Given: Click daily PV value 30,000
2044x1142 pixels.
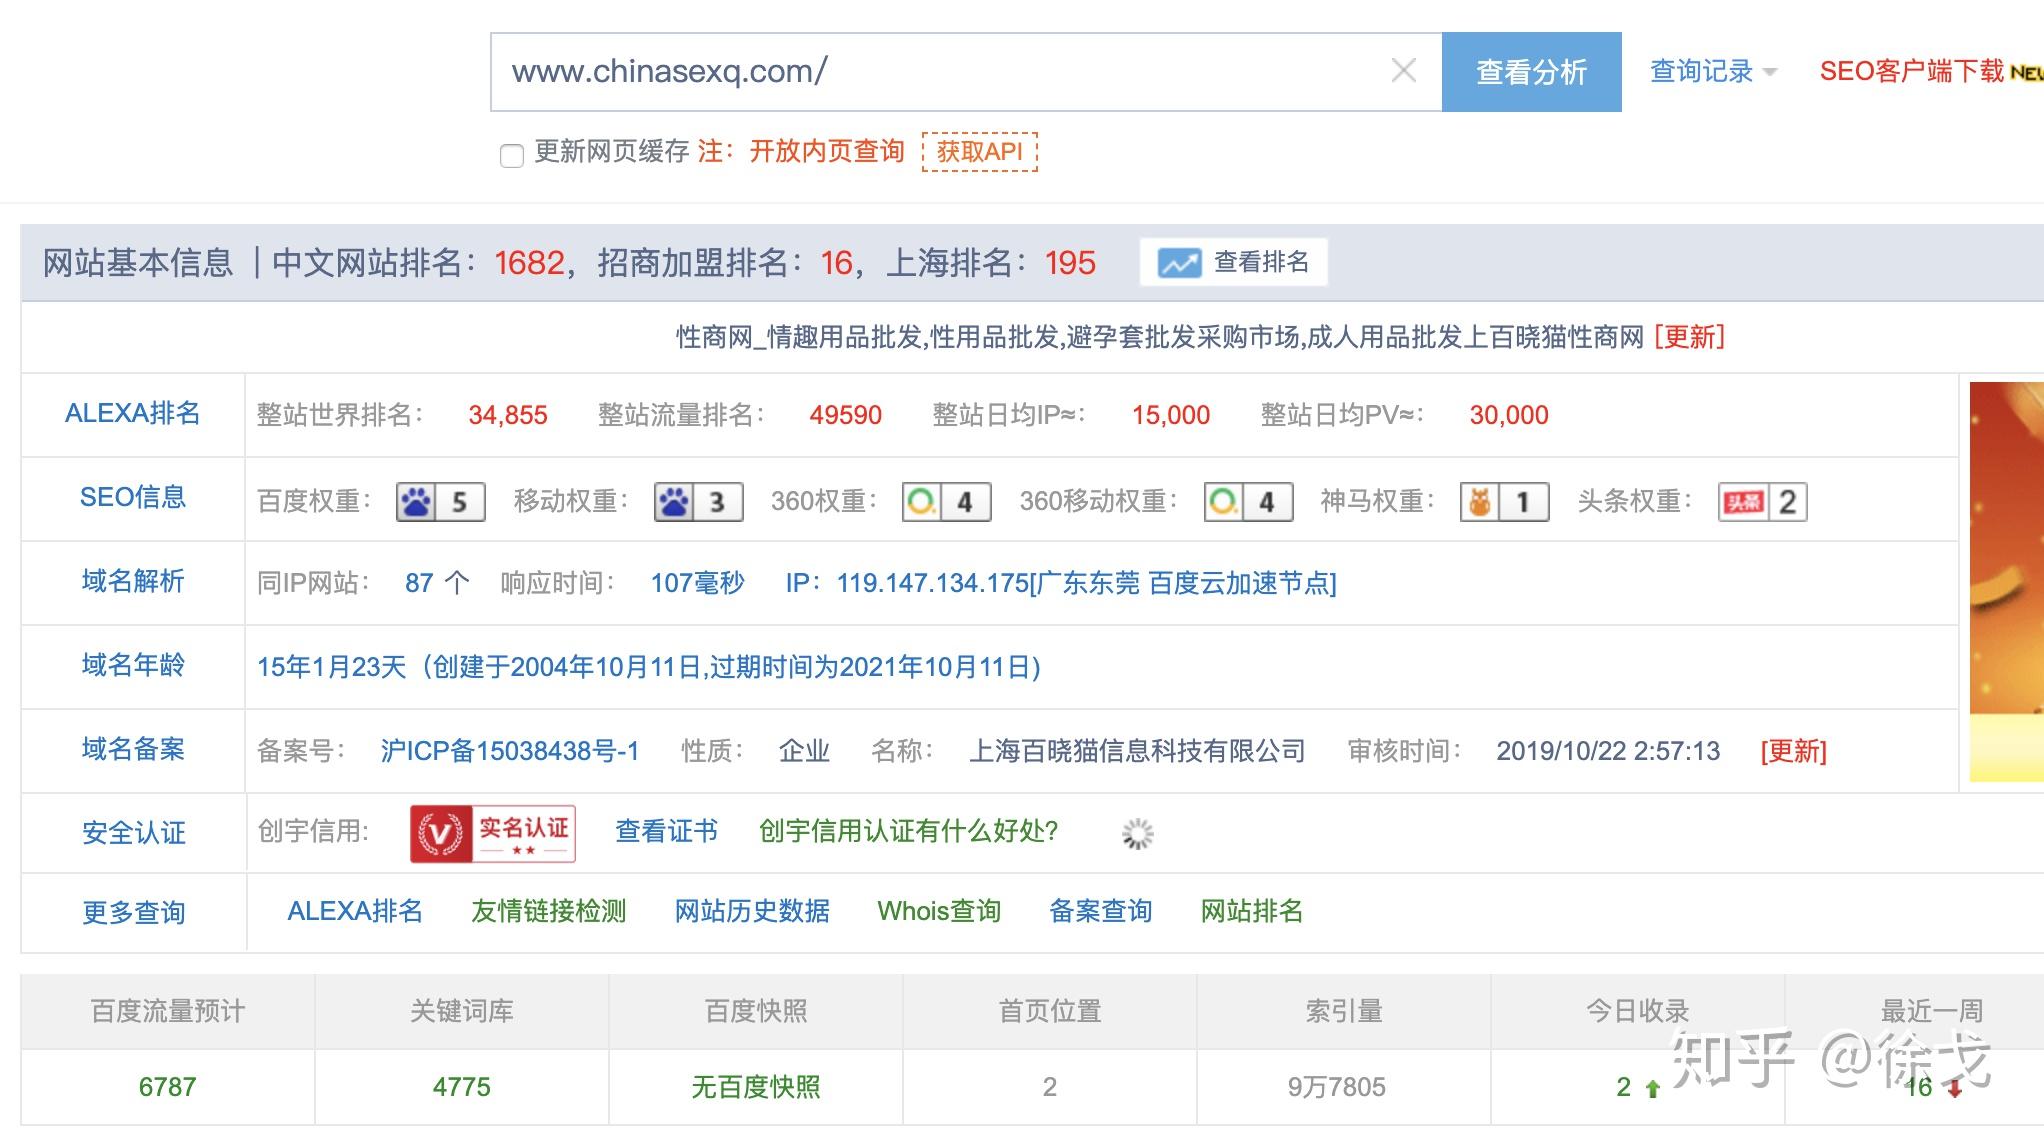Looking at the screenshot, I should [1509, 415].
